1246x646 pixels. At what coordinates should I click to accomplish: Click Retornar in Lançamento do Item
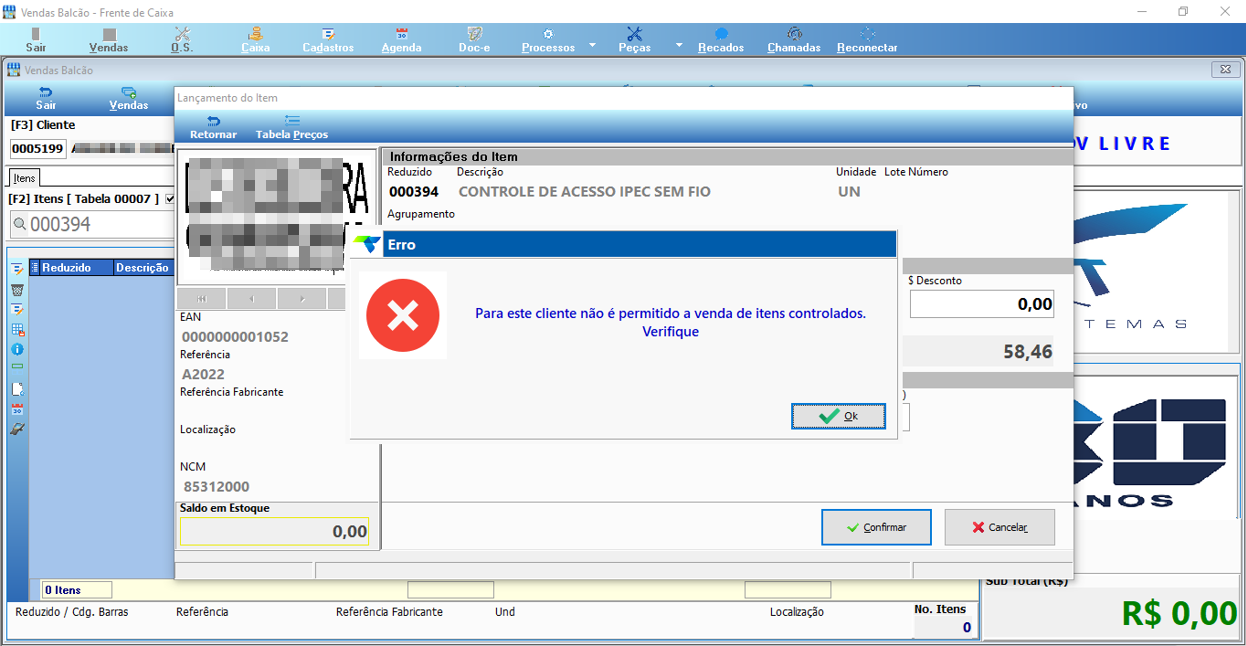pyautogui.click(x=213, y=127)
